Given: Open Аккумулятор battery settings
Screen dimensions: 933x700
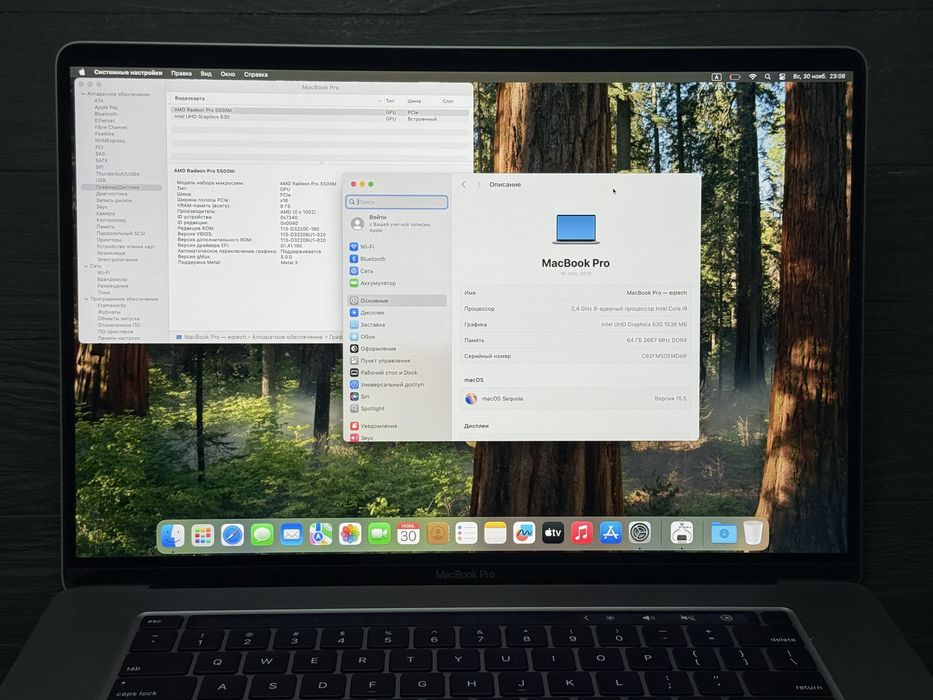Looking at the screenshot, I should tap(397, 283).
